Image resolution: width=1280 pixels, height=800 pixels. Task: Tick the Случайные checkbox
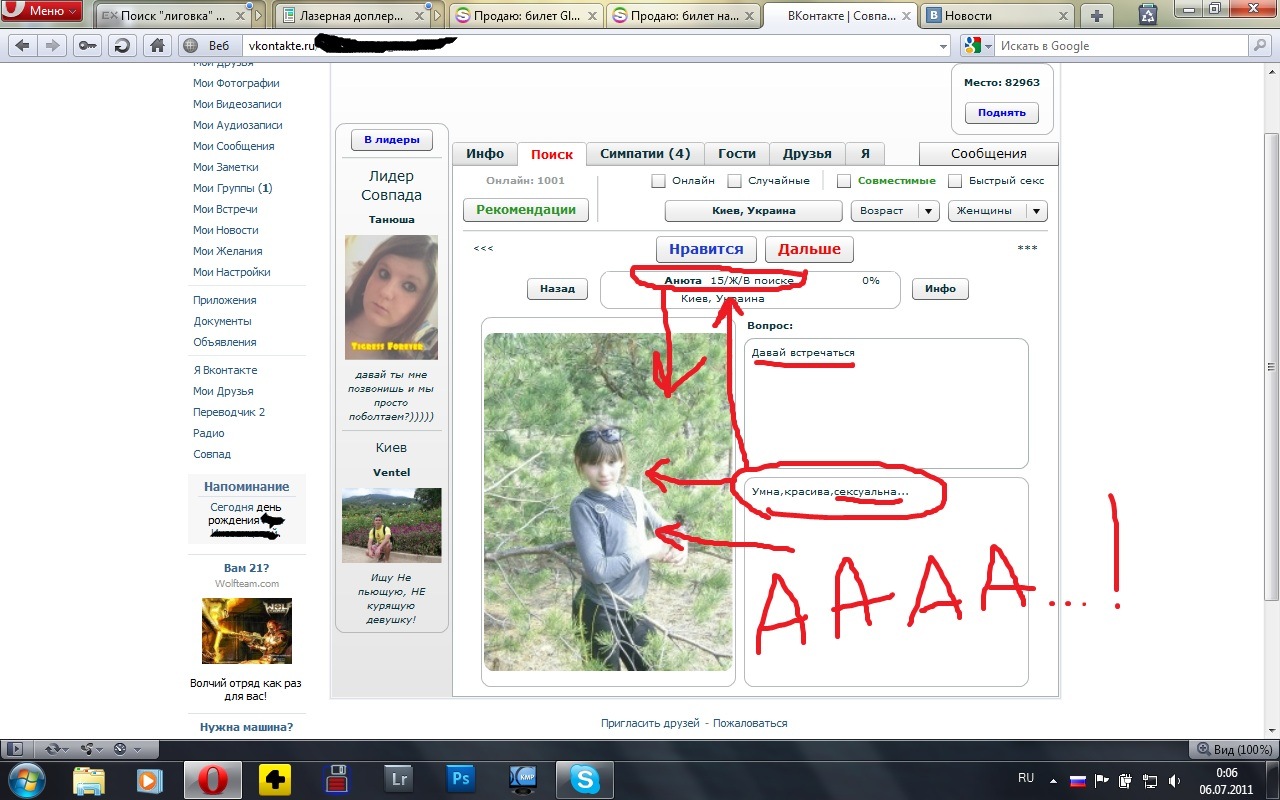tap(734, 181)
